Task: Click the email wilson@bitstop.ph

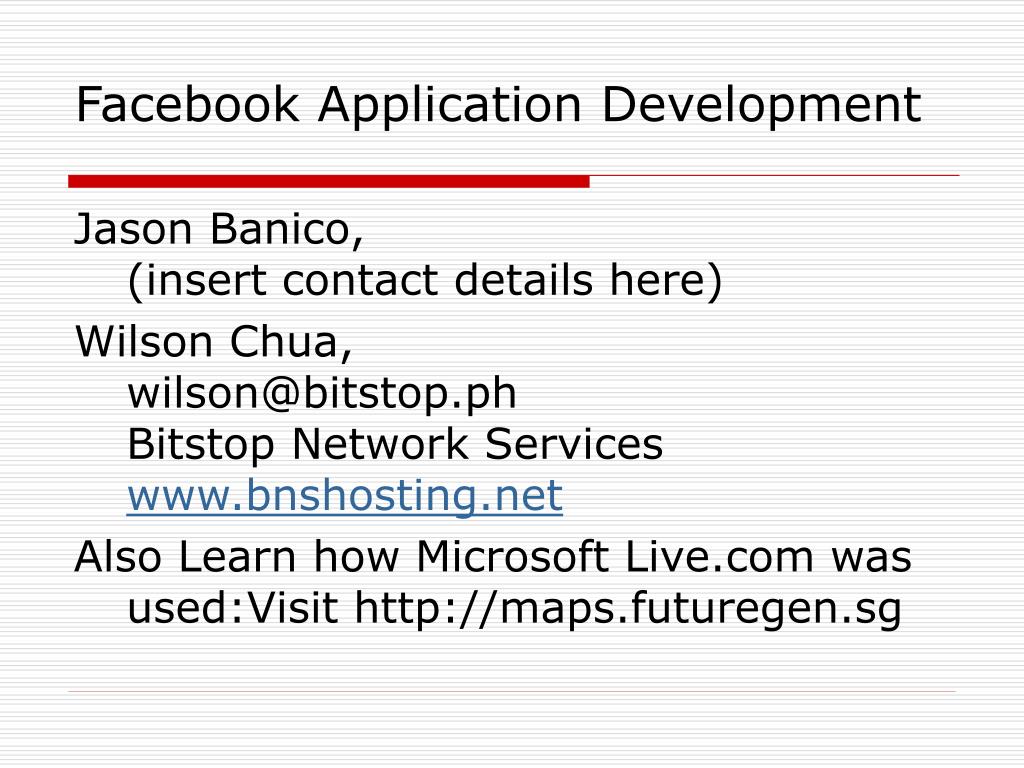Action: pos(322,394)
